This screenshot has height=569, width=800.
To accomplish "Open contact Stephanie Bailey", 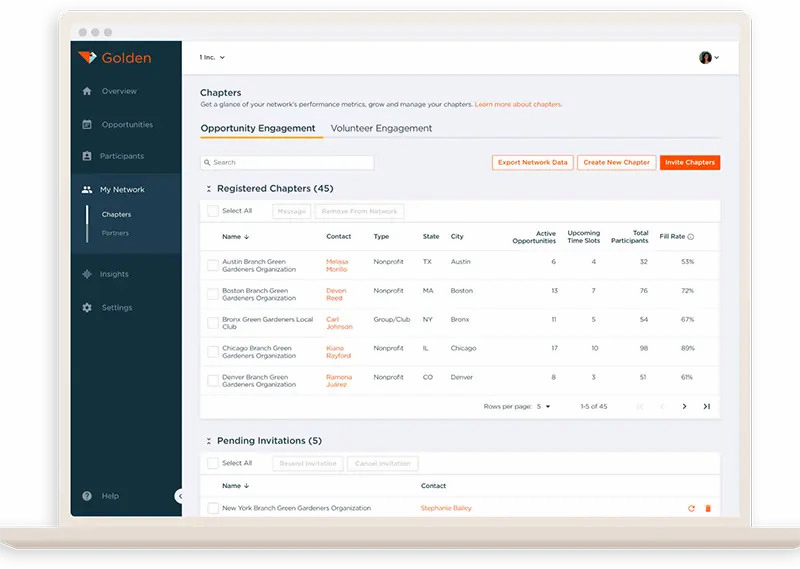I will [x=446, y=508].
